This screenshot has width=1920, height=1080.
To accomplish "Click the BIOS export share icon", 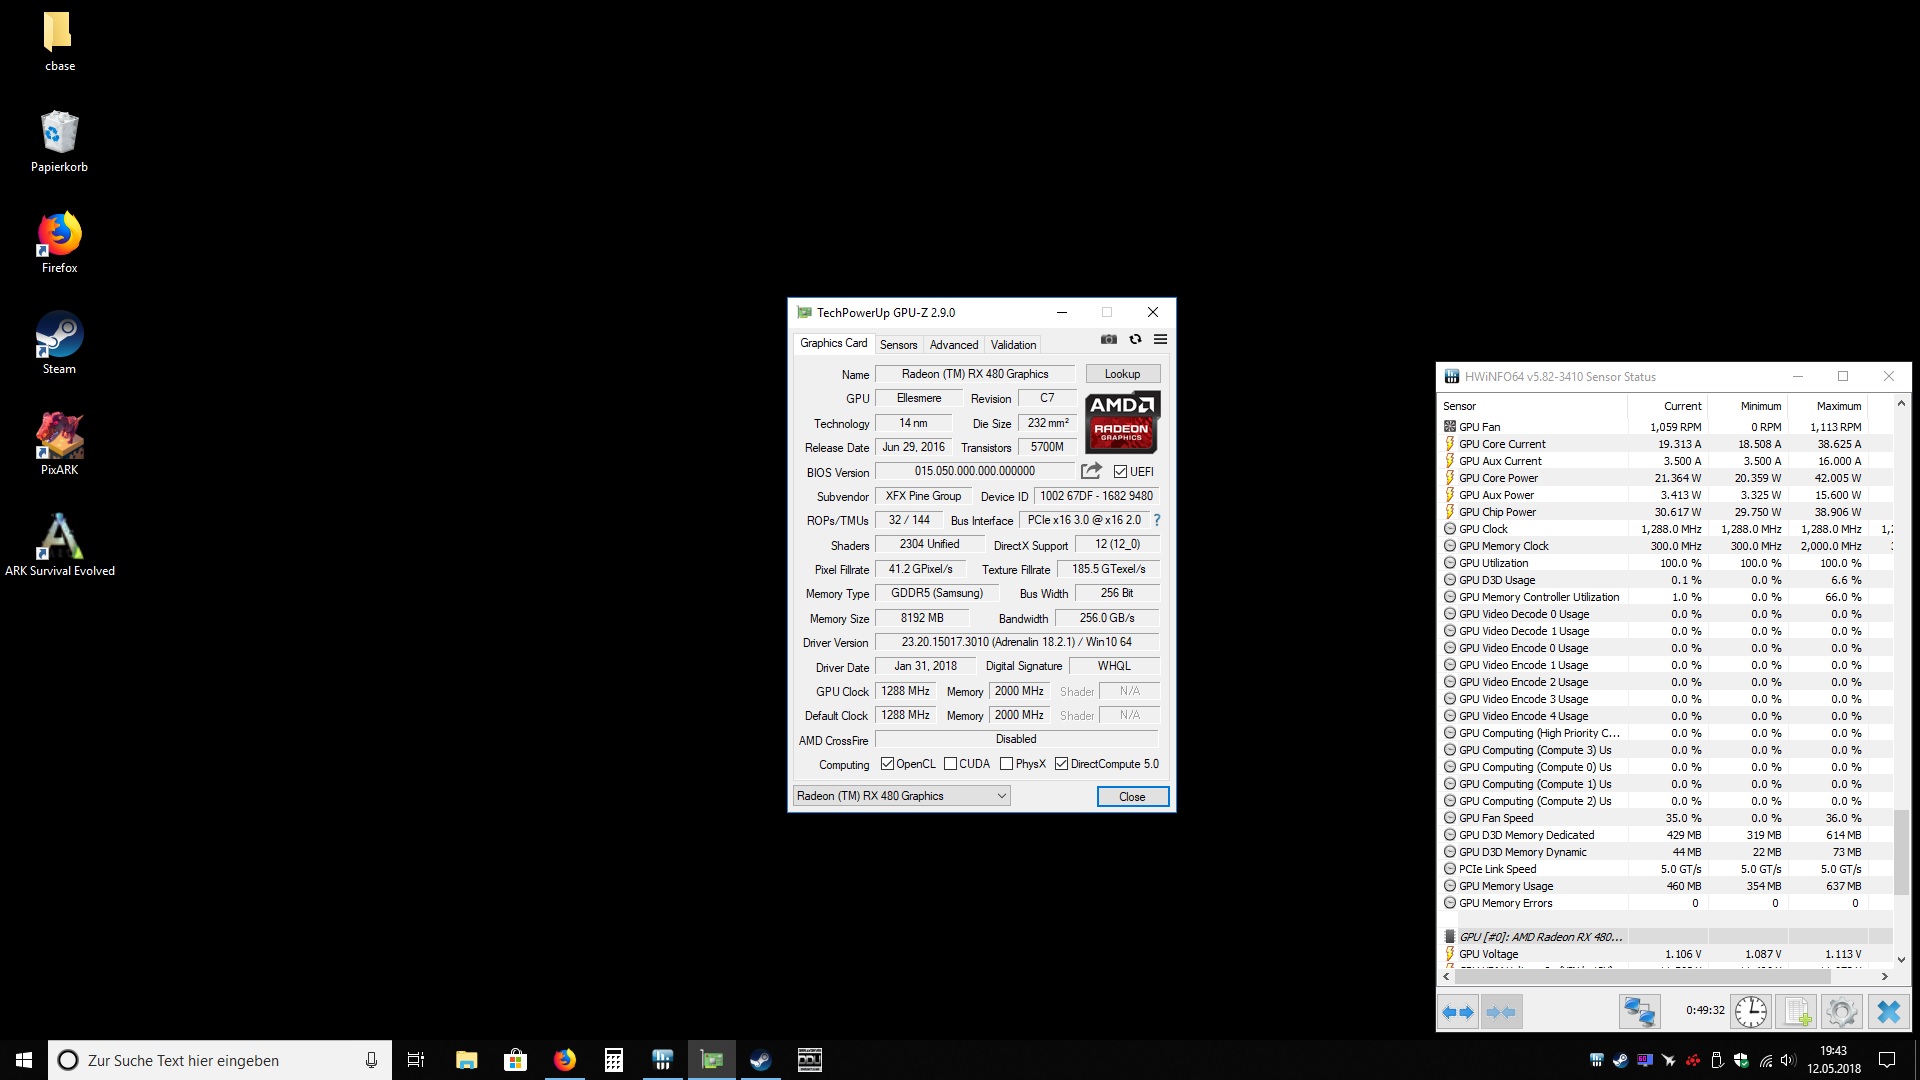I will [1091, 471].
